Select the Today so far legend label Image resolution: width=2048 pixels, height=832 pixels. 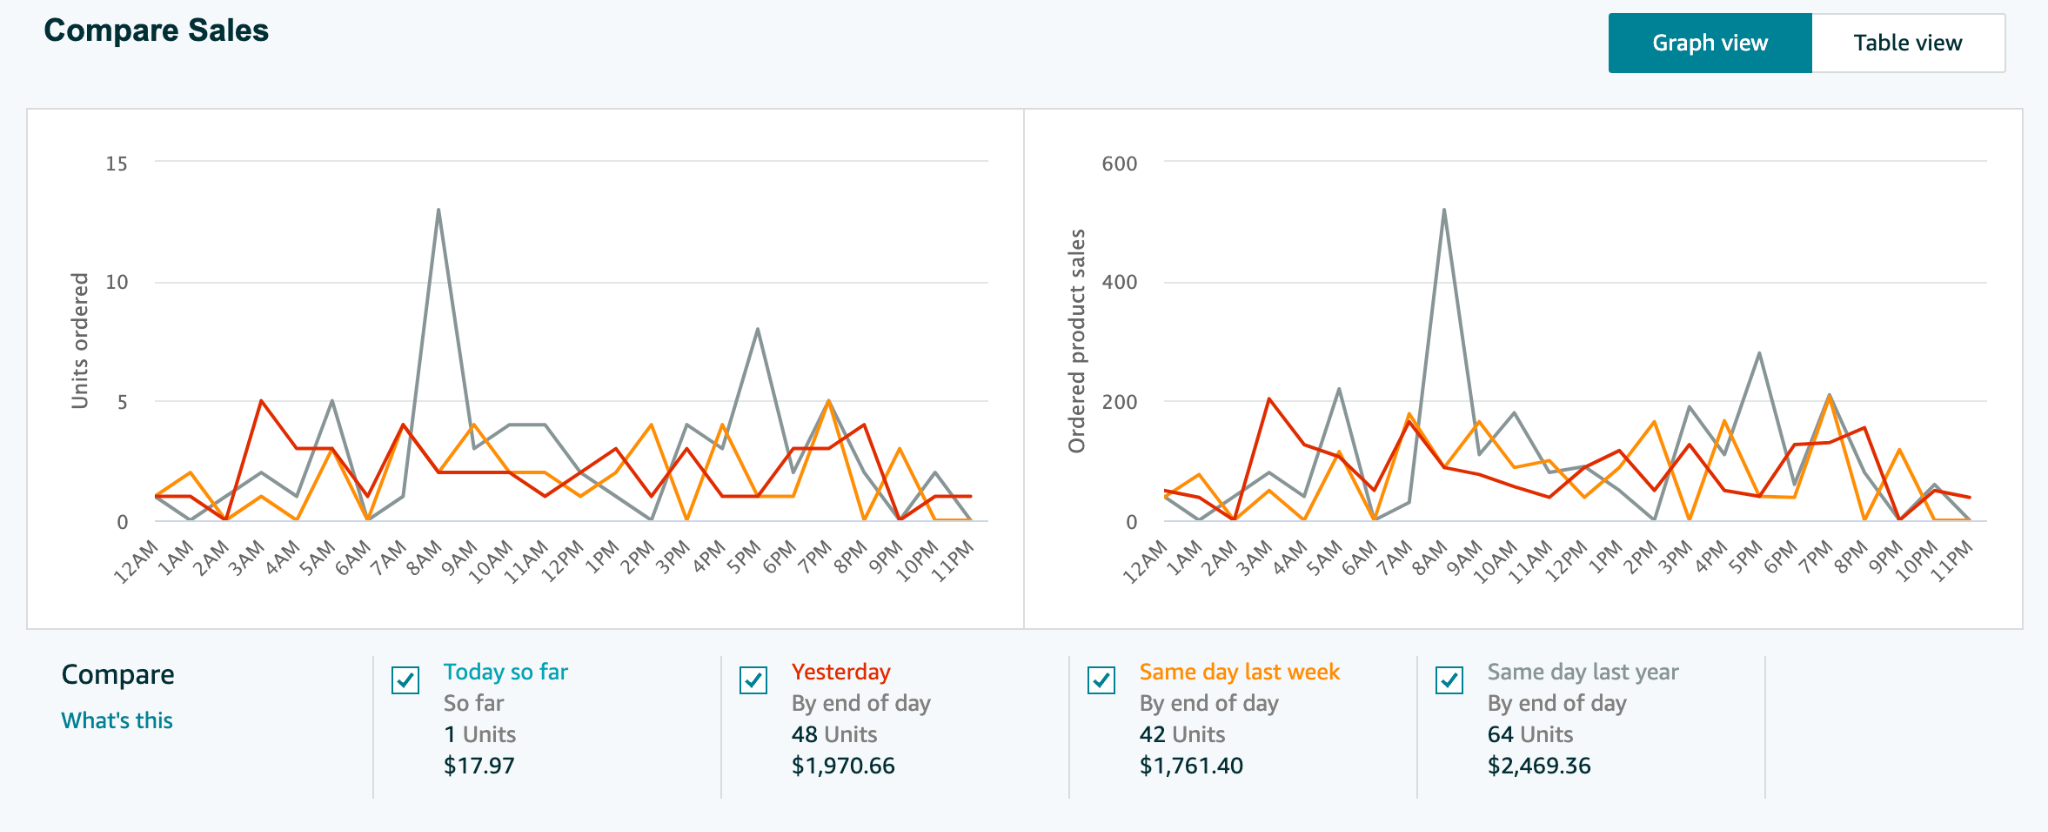coord(506,671)
